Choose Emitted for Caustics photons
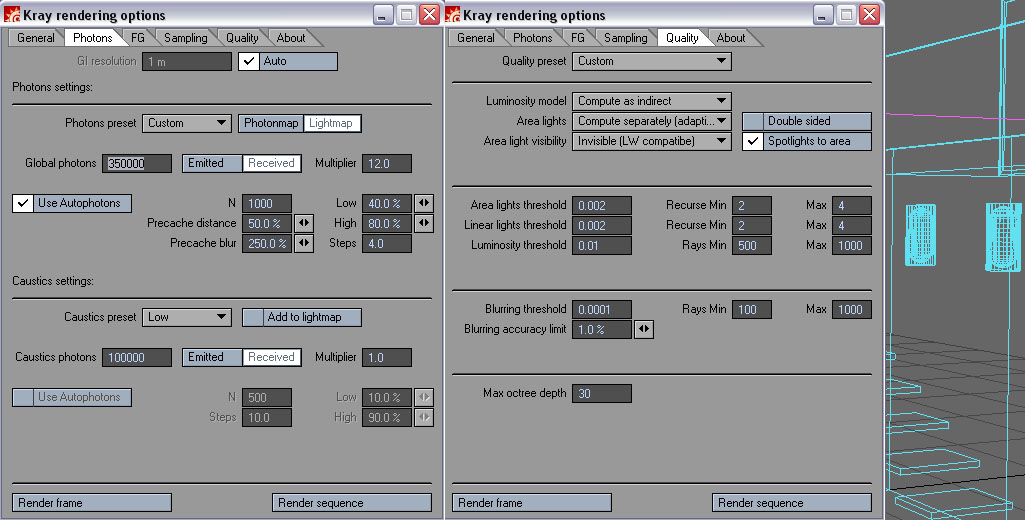 point(212,357)
